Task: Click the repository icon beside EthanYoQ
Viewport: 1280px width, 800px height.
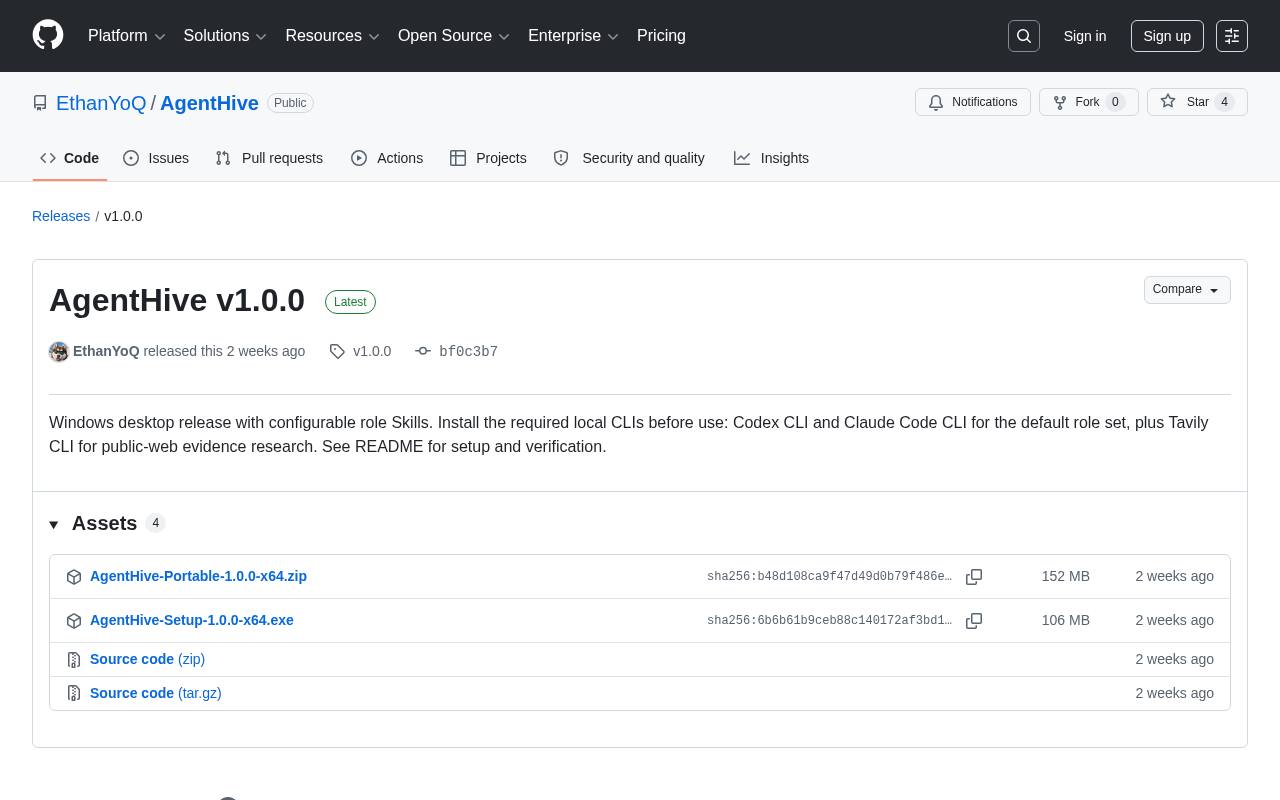Action: (x=40, y=103)
